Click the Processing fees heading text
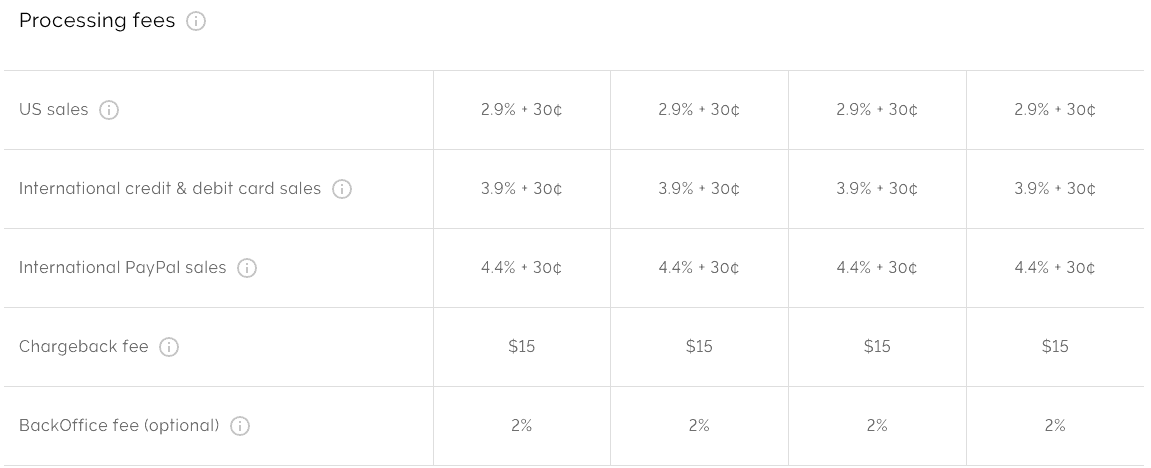The height and width of the screenshot is (468, 1151). [97, 21]
